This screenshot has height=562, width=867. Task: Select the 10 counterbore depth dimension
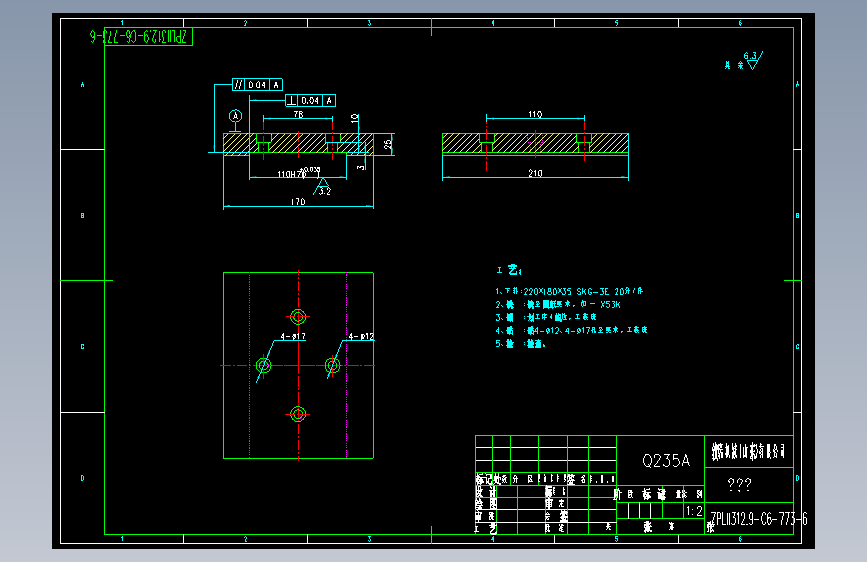coord(355,118)
